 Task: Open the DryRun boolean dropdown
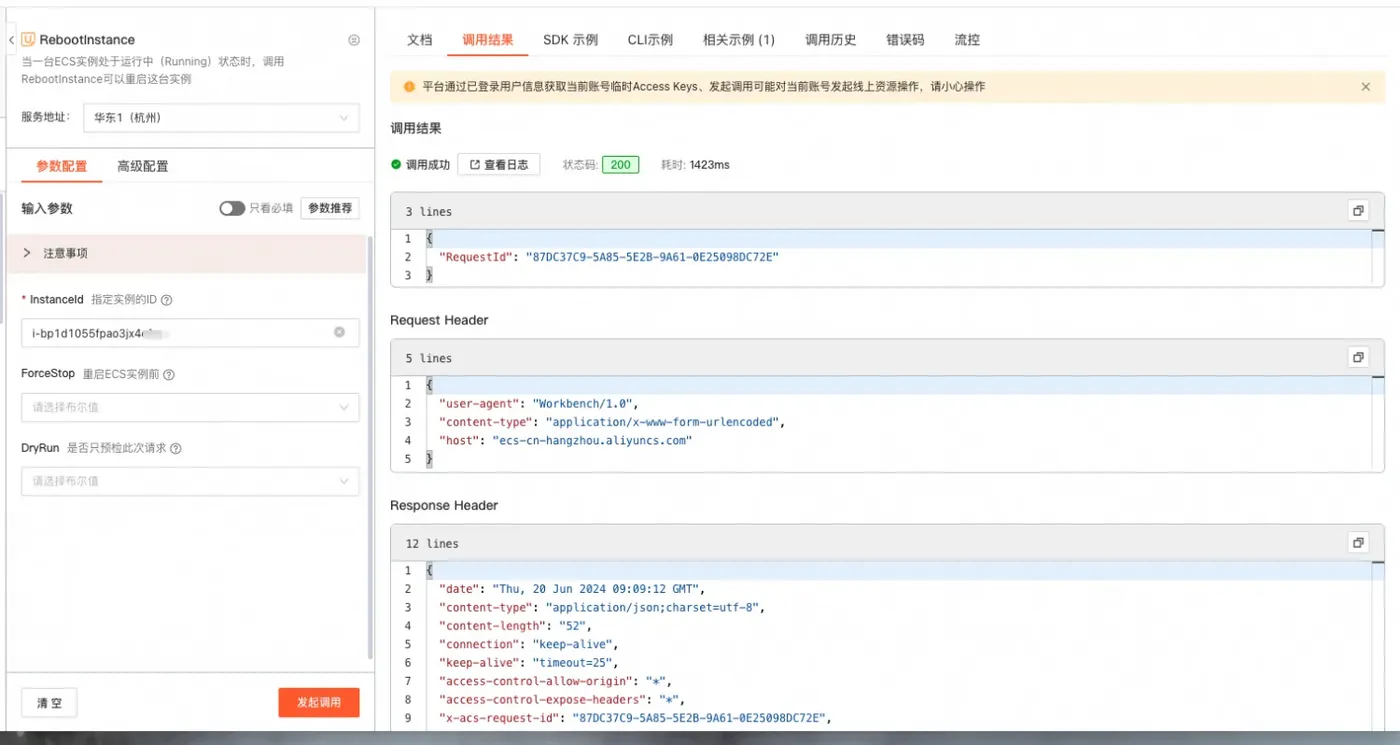tap(190, 481)
